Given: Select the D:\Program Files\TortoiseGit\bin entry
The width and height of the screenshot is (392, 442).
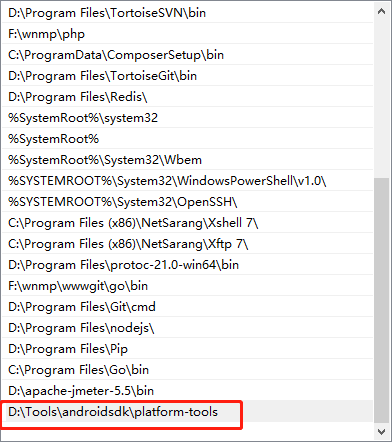Looking at the screenshot, I should point(187,76).
